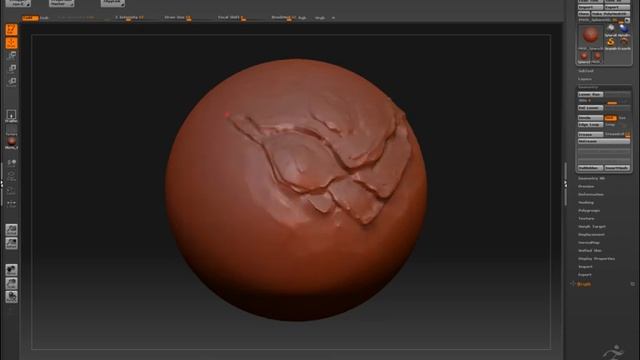Viewport: 640px width, 360px height.
Task: Click the sculpted red sphere on canvas
Action: [x=296, y=190]
